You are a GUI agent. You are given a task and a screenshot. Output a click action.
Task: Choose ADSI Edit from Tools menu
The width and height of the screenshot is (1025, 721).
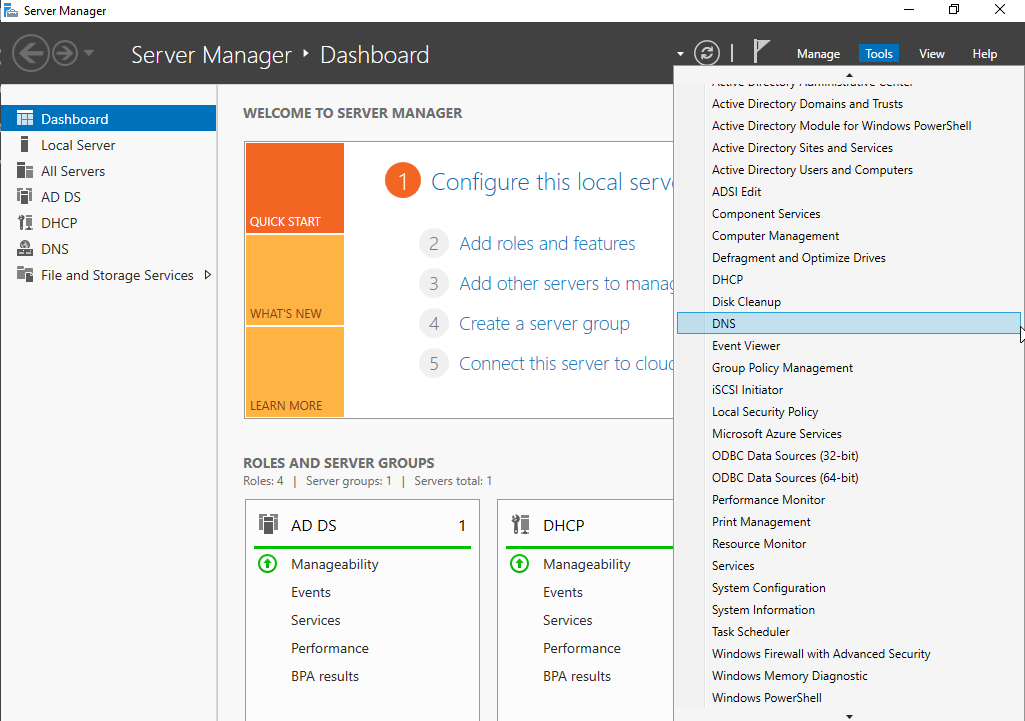click(x=849, y=192)
